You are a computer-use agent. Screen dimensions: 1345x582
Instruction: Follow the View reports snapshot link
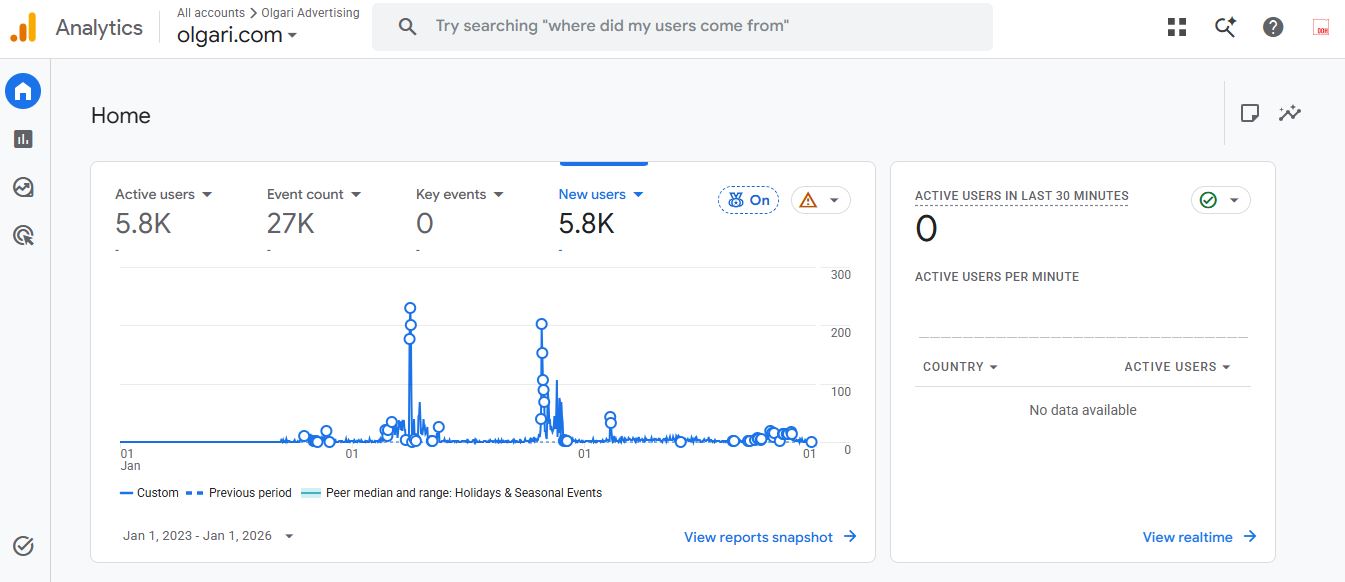coord(770,537)
